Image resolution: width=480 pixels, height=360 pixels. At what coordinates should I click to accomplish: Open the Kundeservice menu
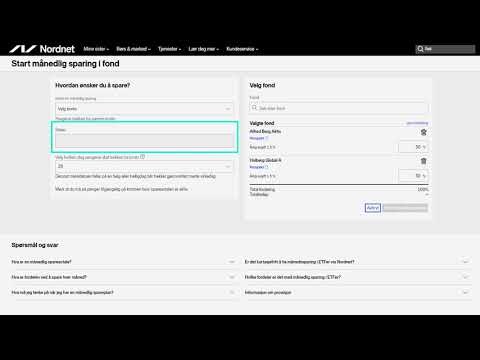(x=242, y=49)
